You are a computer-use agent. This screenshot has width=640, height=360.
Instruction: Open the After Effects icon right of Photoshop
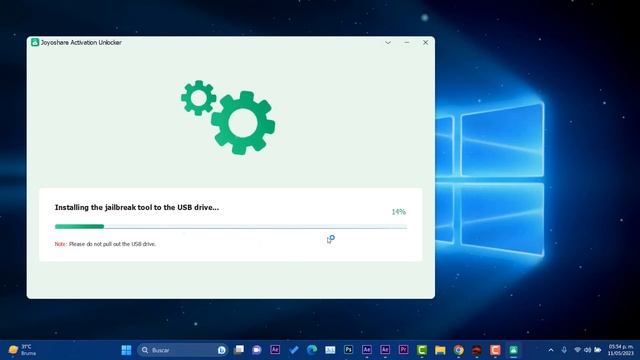tap(367, 350)
